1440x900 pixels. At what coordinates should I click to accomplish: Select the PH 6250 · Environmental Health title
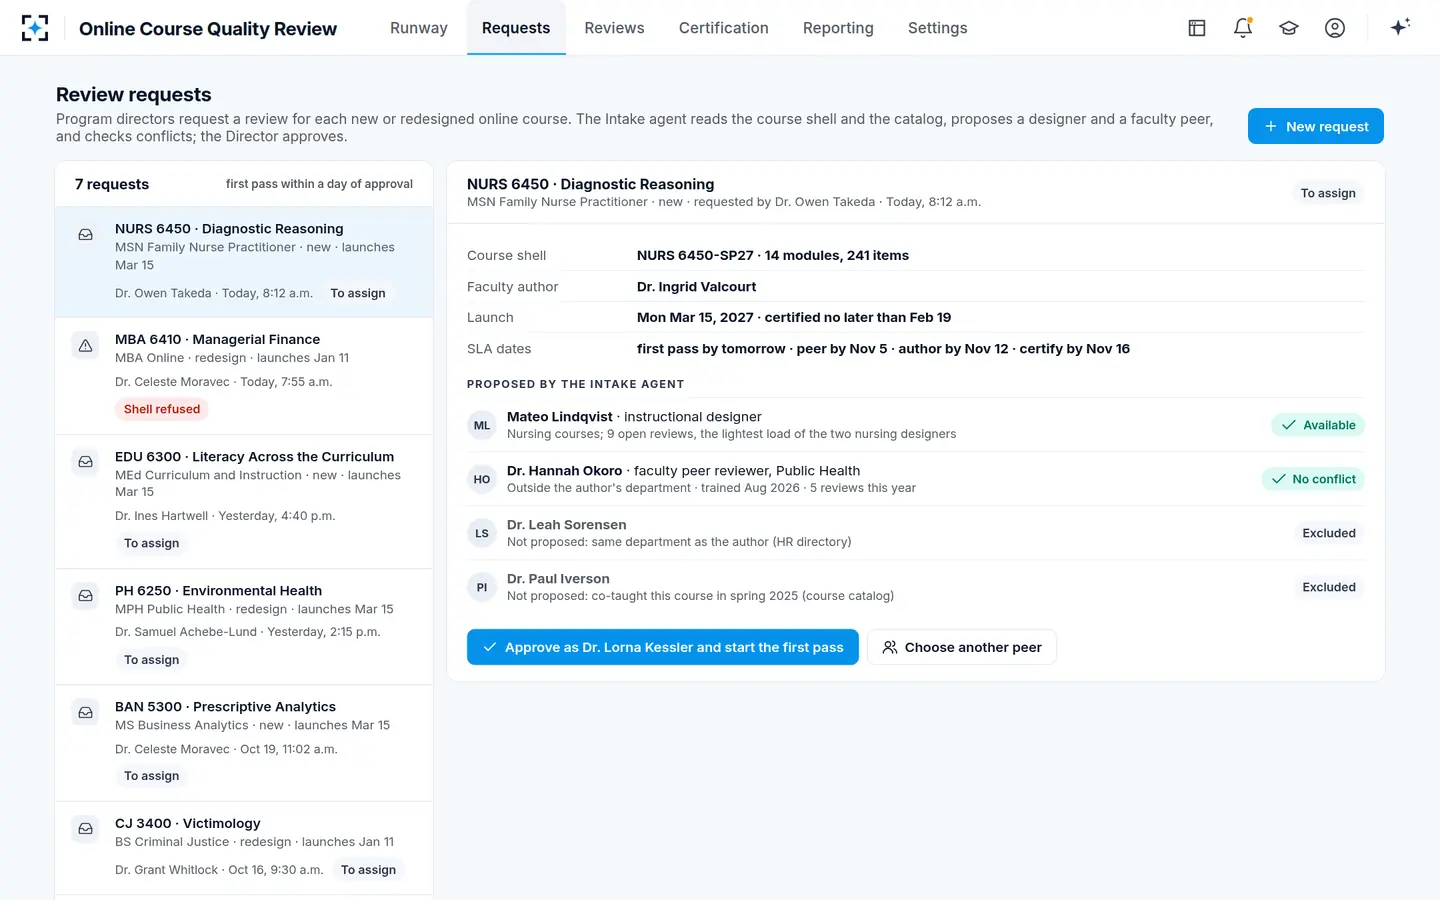[219, 591]
